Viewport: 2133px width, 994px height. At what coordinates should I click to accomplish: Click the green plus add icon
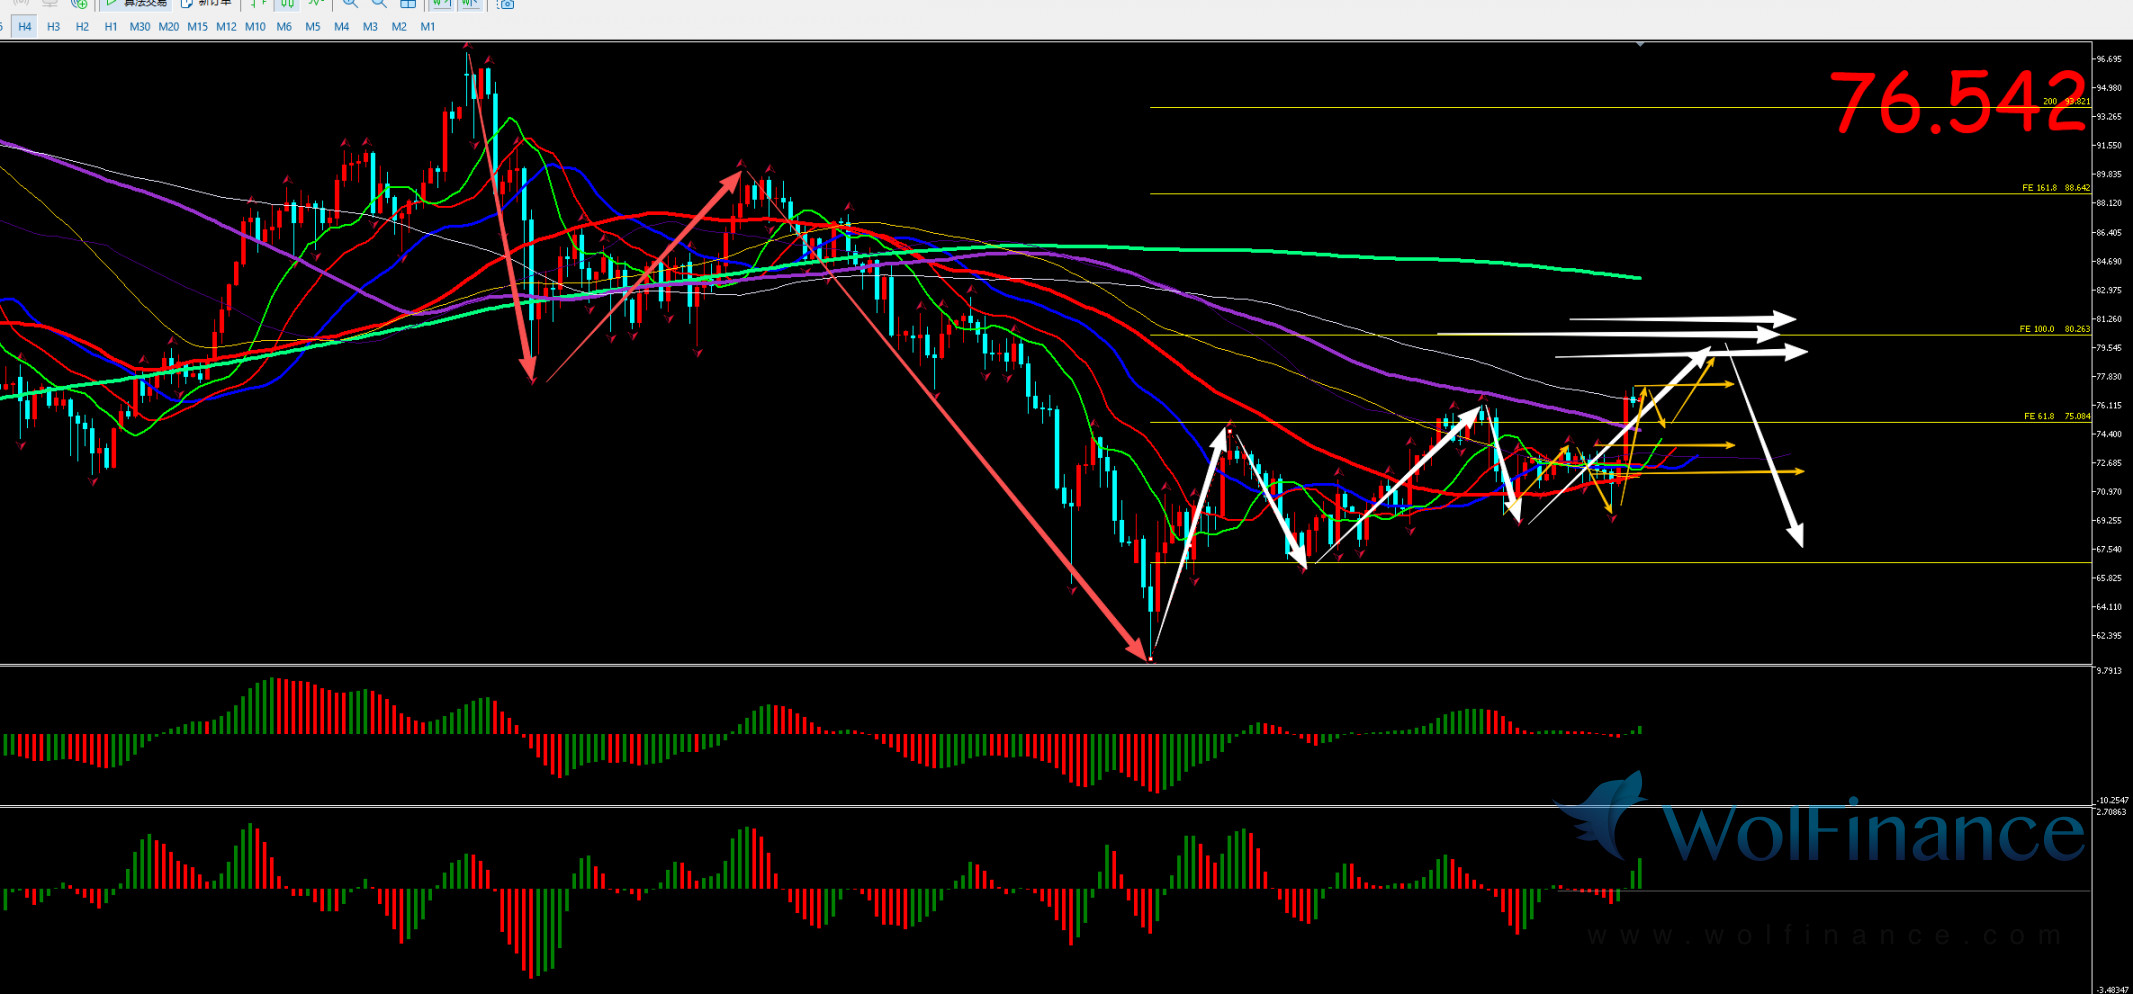point(79,4)
